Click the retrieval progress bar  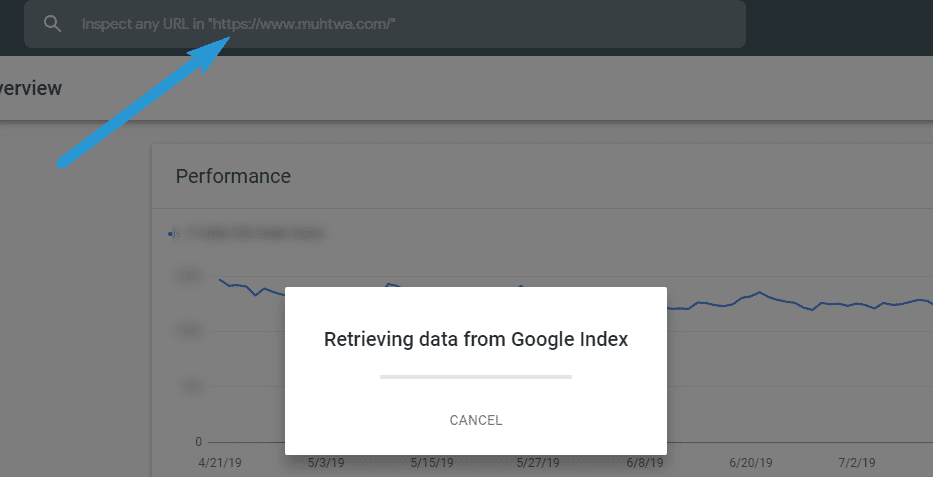point(475,376)
